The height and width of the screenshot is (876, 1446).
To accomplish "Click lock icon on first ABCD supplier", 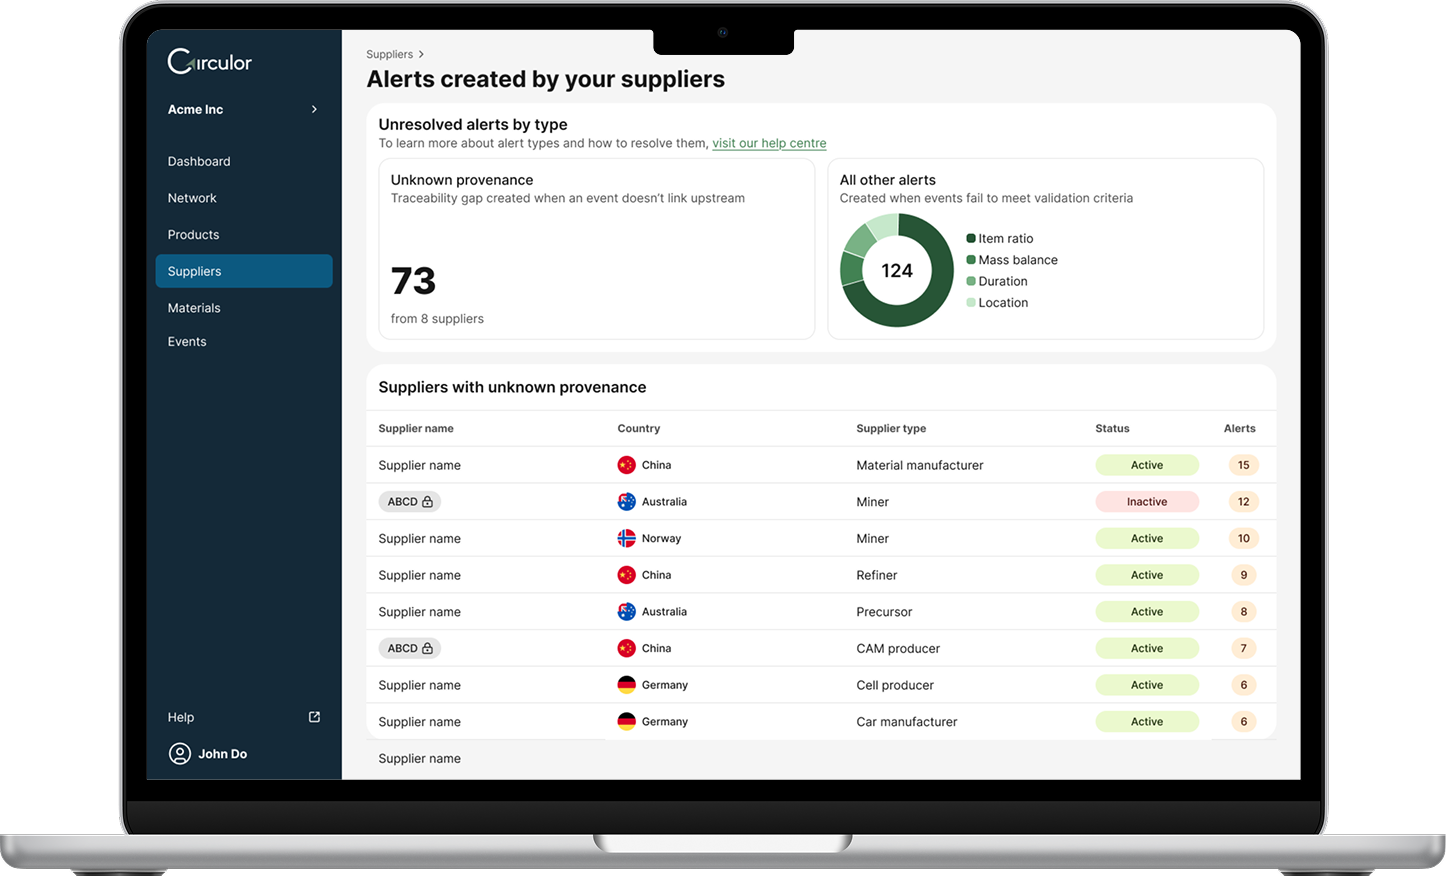I will pyautogui.click(x=428, y=502).
